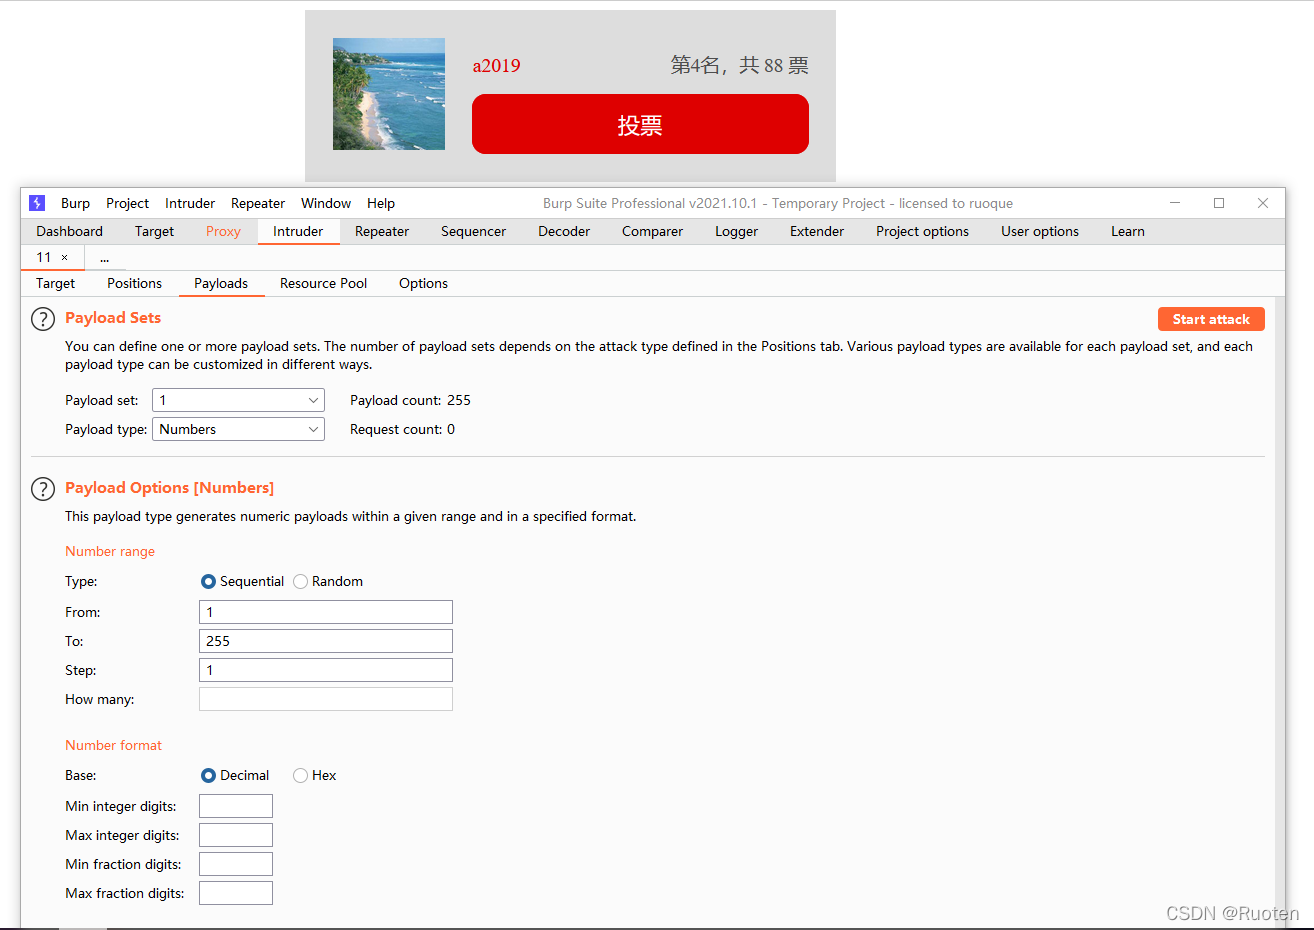
Task: Switch to the main Target tab
Action: pos(154,231)
